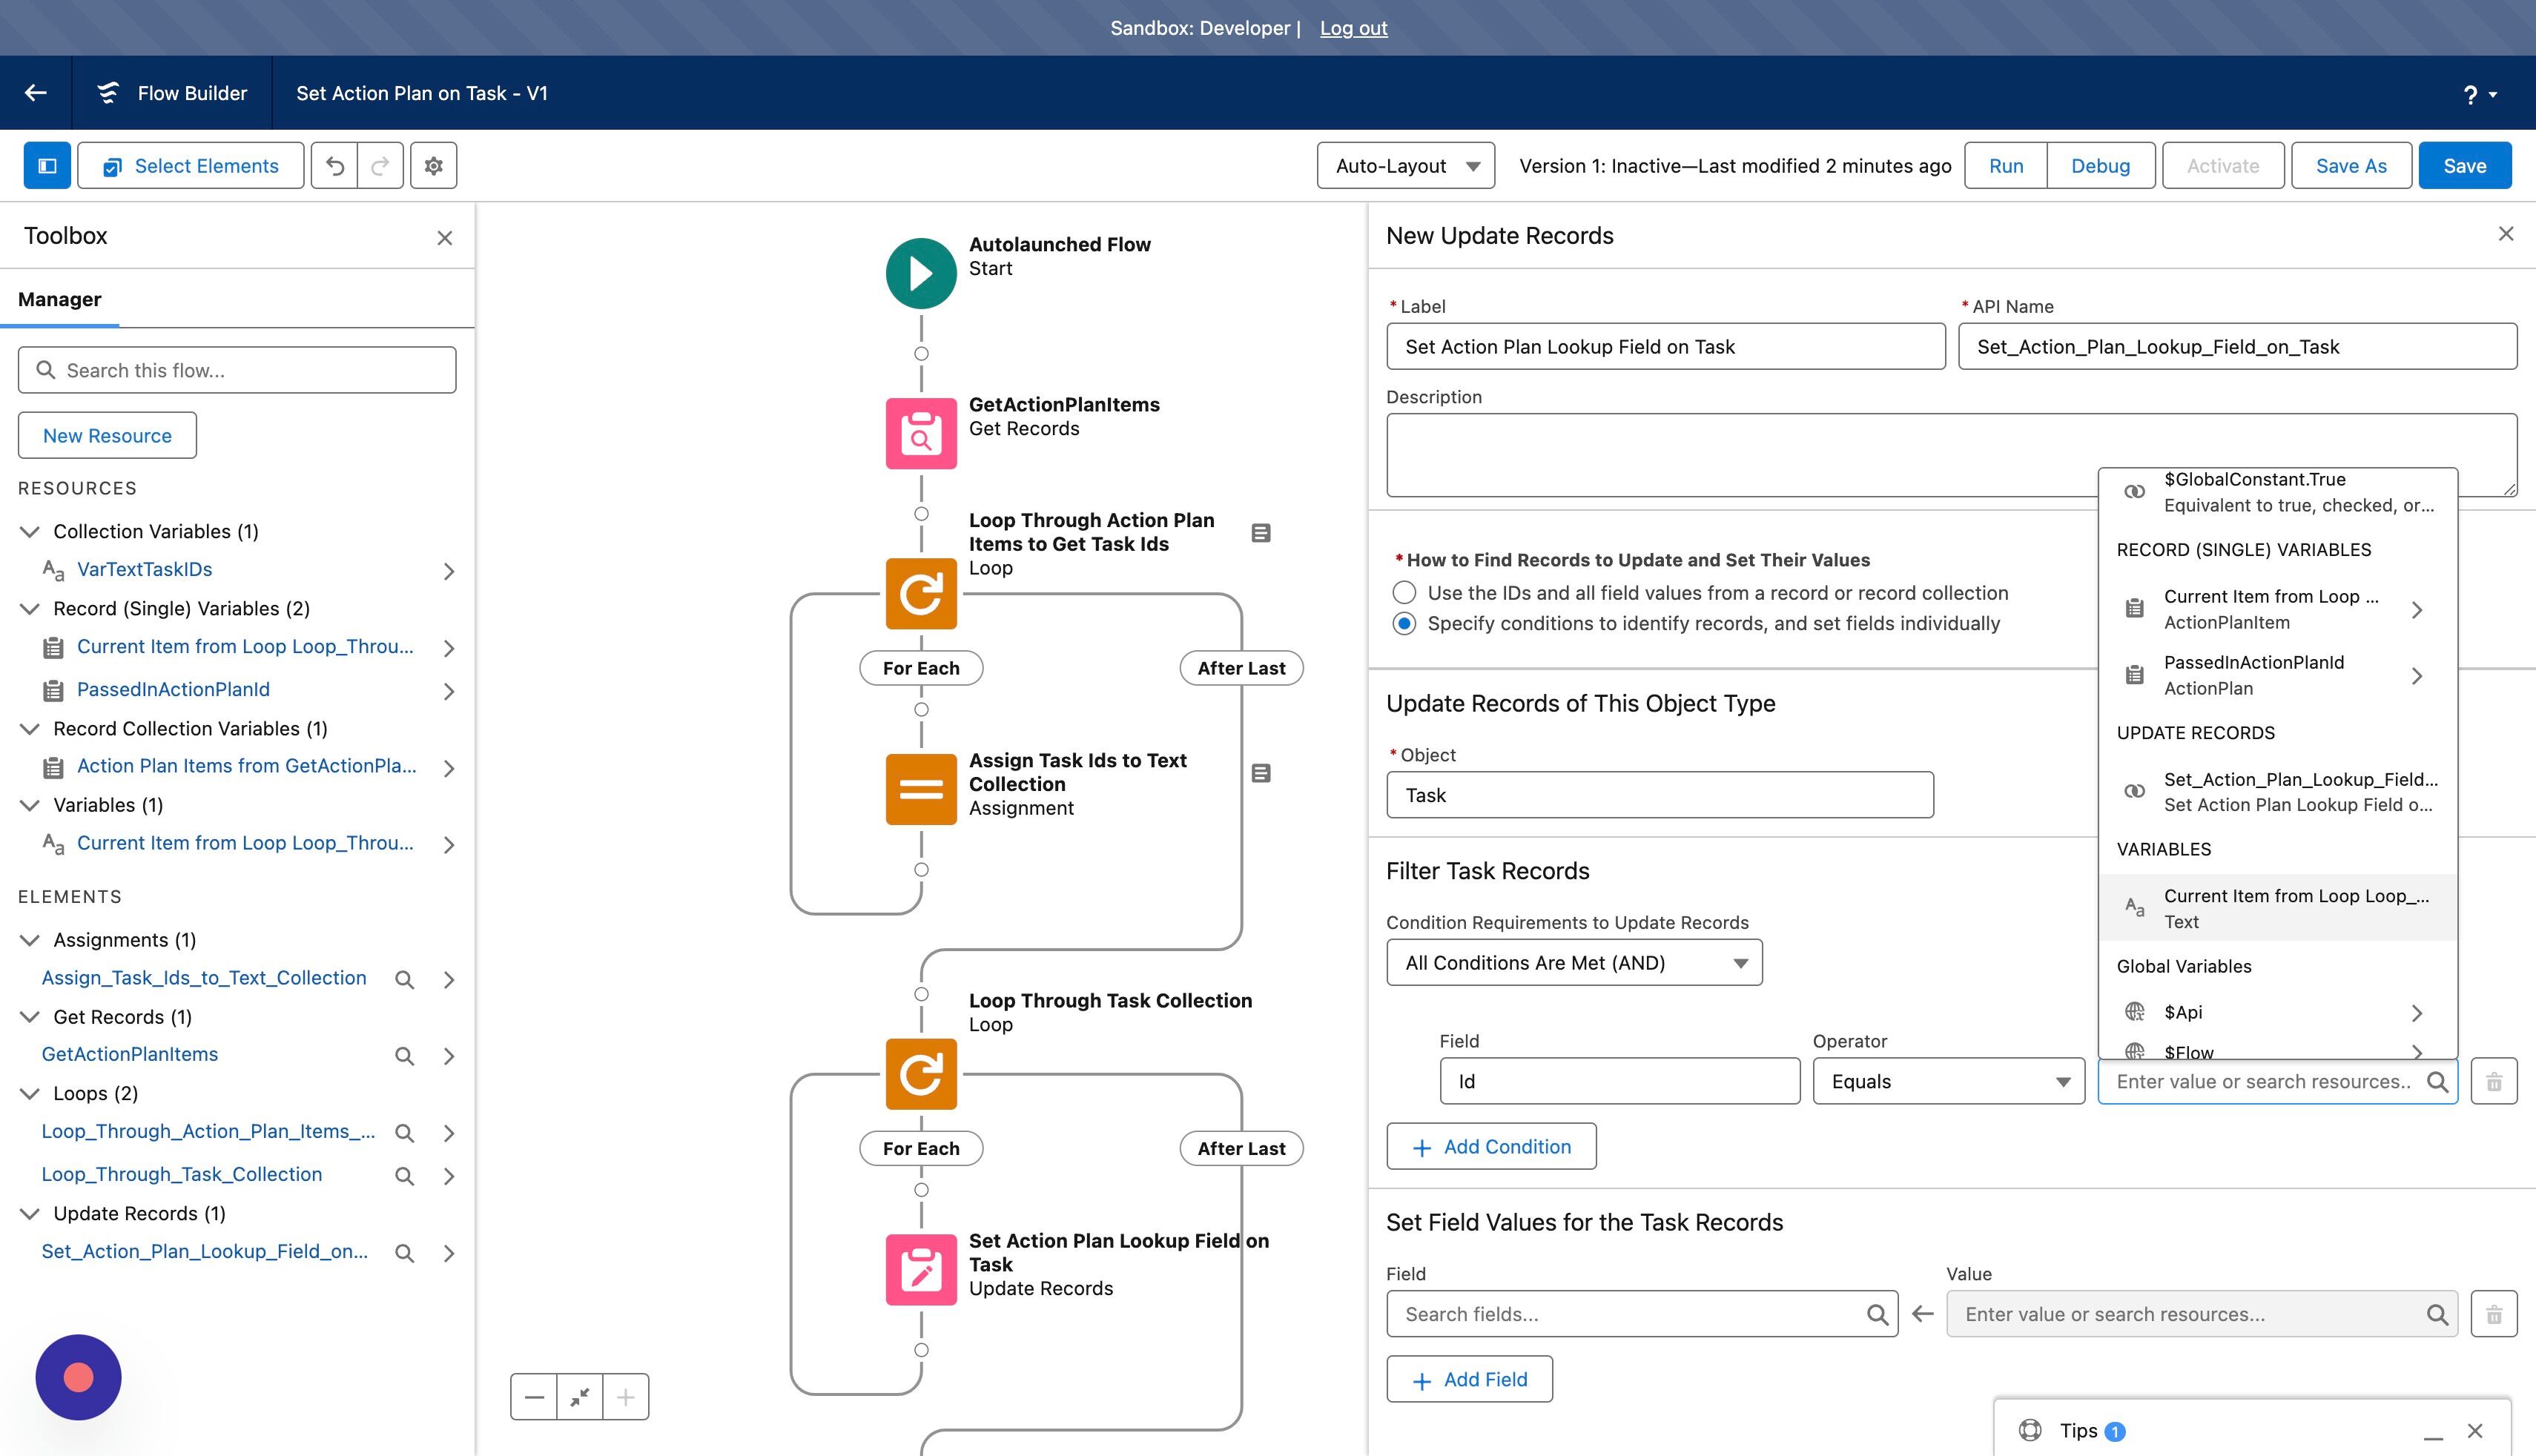
Task: Click the Assign Task Ids assignment icon
Action: (x=921, y=789)
